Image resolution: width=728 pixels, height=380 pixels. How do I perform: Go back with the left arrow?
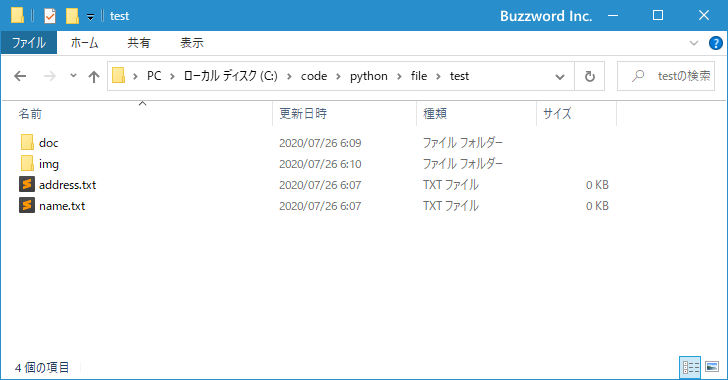pos(20,76)
